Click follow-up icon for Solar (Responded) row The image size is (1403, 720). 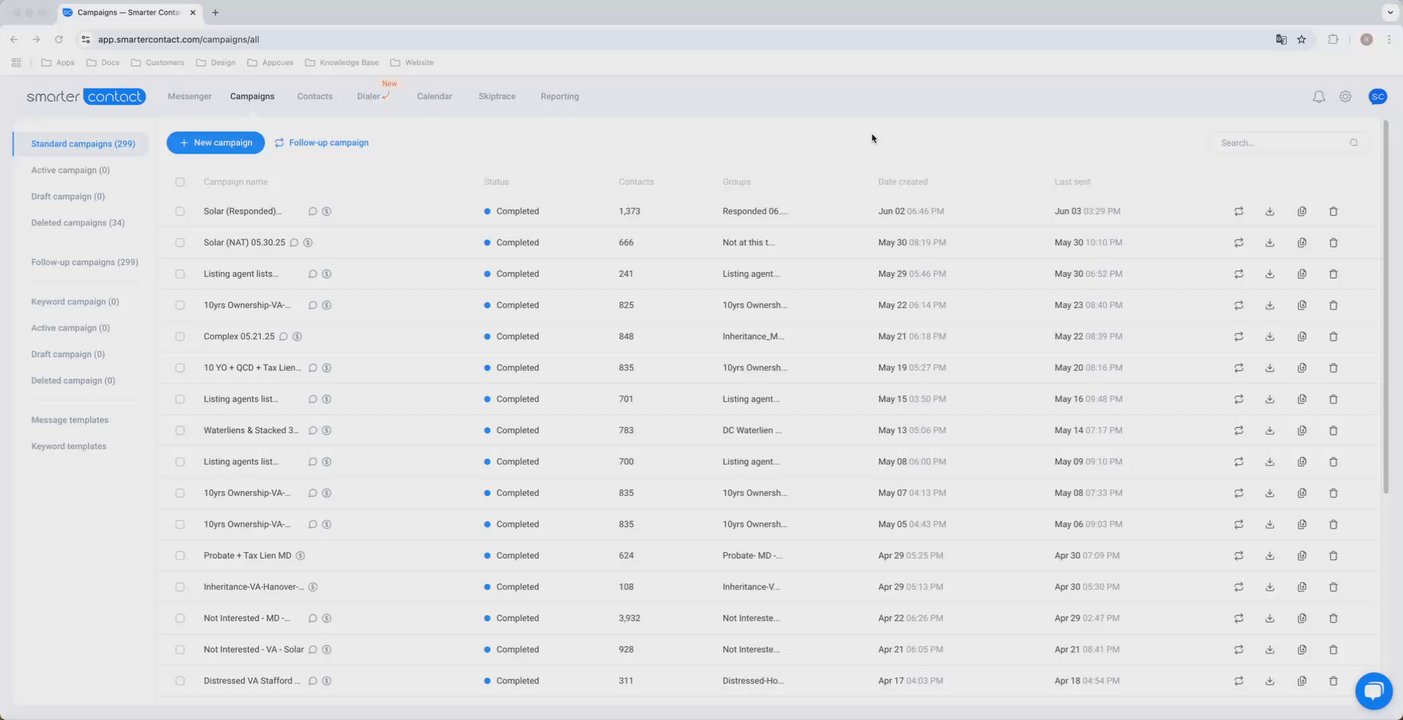pos(1239,212)
